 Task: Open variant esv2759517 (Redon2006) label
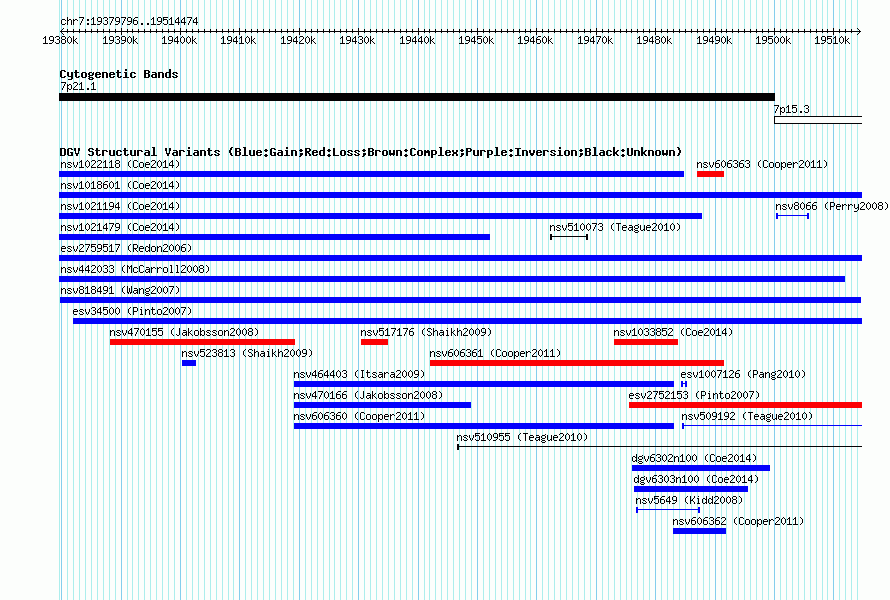(126, 248)
